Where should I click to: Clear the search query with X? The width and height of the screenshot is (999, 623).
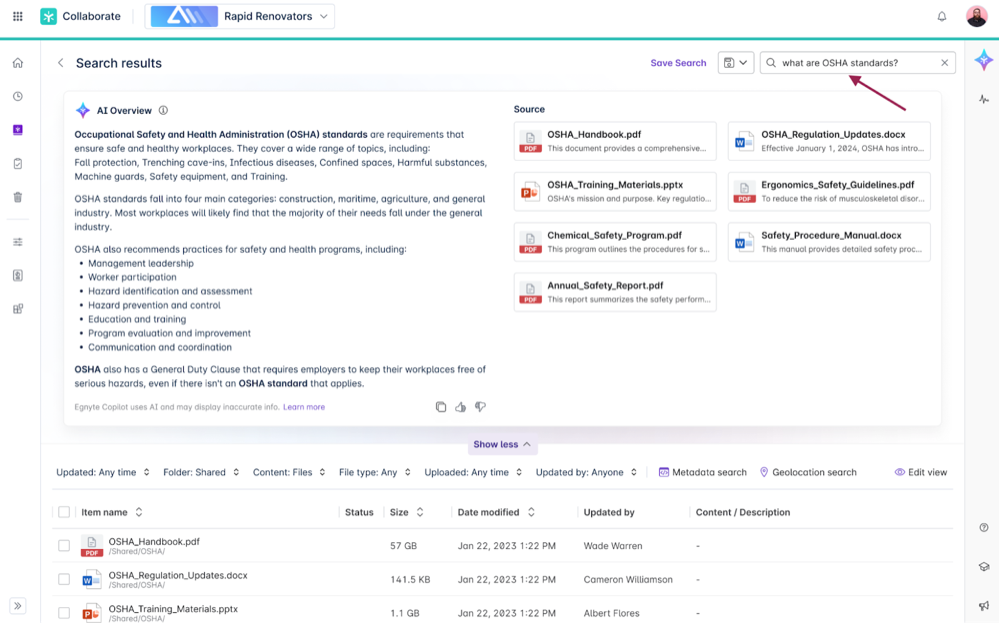[x=944, y=62]
